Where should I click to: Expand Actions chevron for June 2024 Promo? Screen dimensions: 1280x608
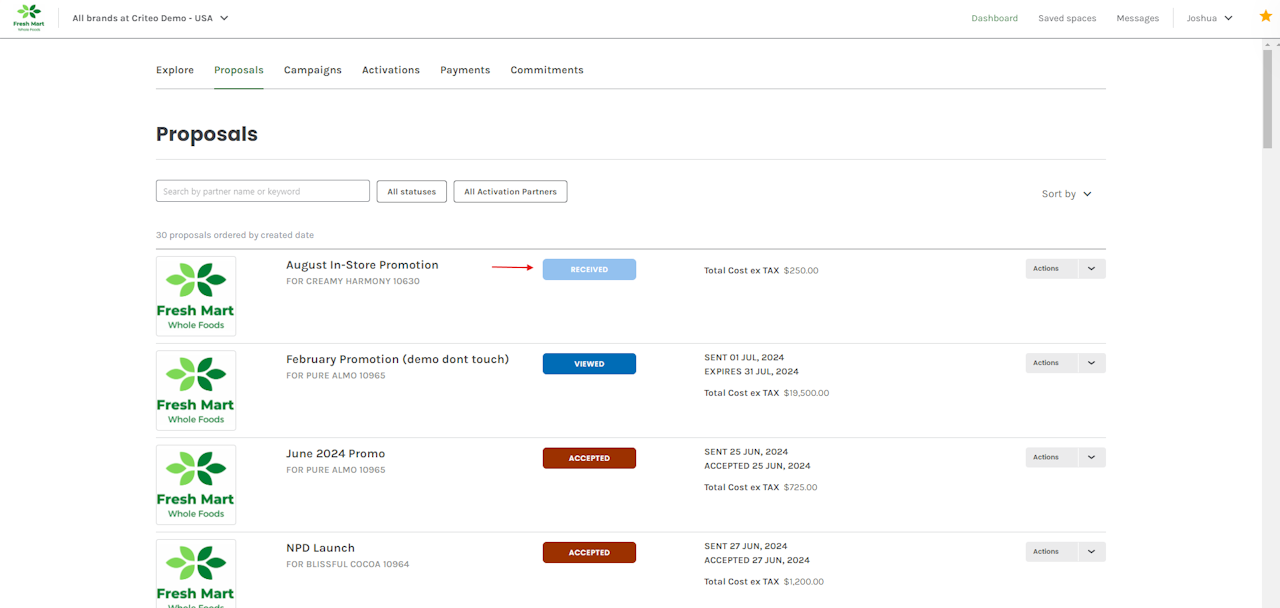tap(1092, 457)
